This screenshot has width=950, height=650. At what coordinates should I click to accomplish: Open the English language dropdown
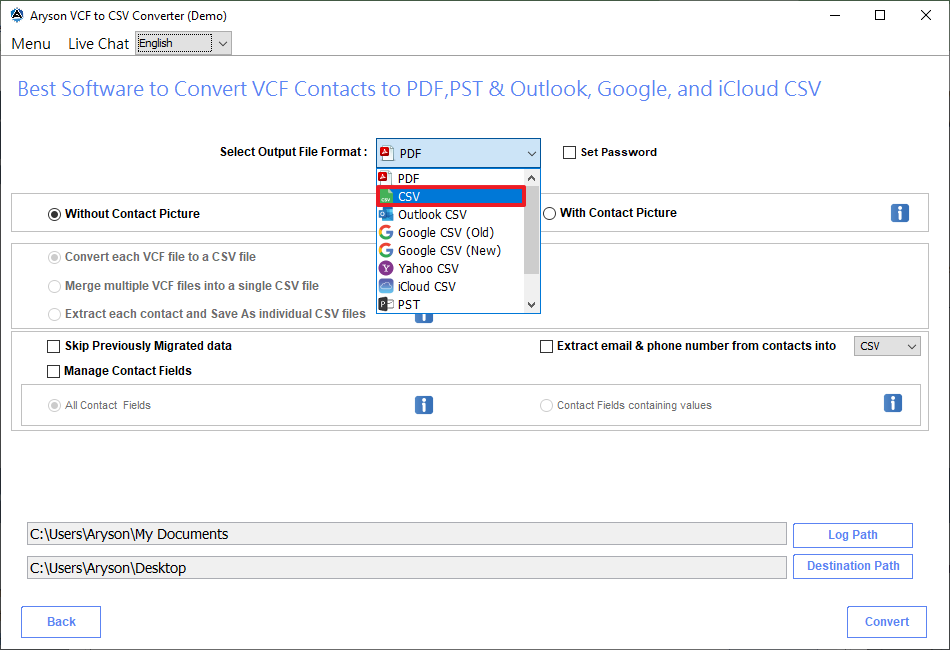(184, 44)
